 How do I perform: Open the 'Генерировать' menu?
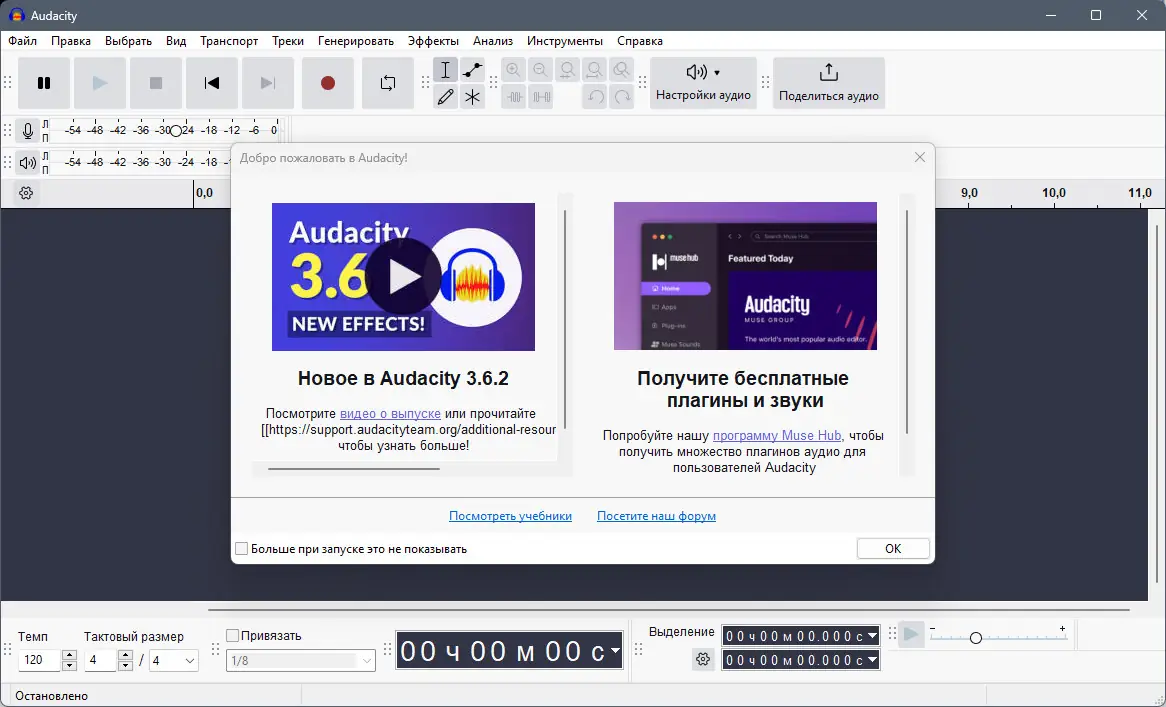355,41
